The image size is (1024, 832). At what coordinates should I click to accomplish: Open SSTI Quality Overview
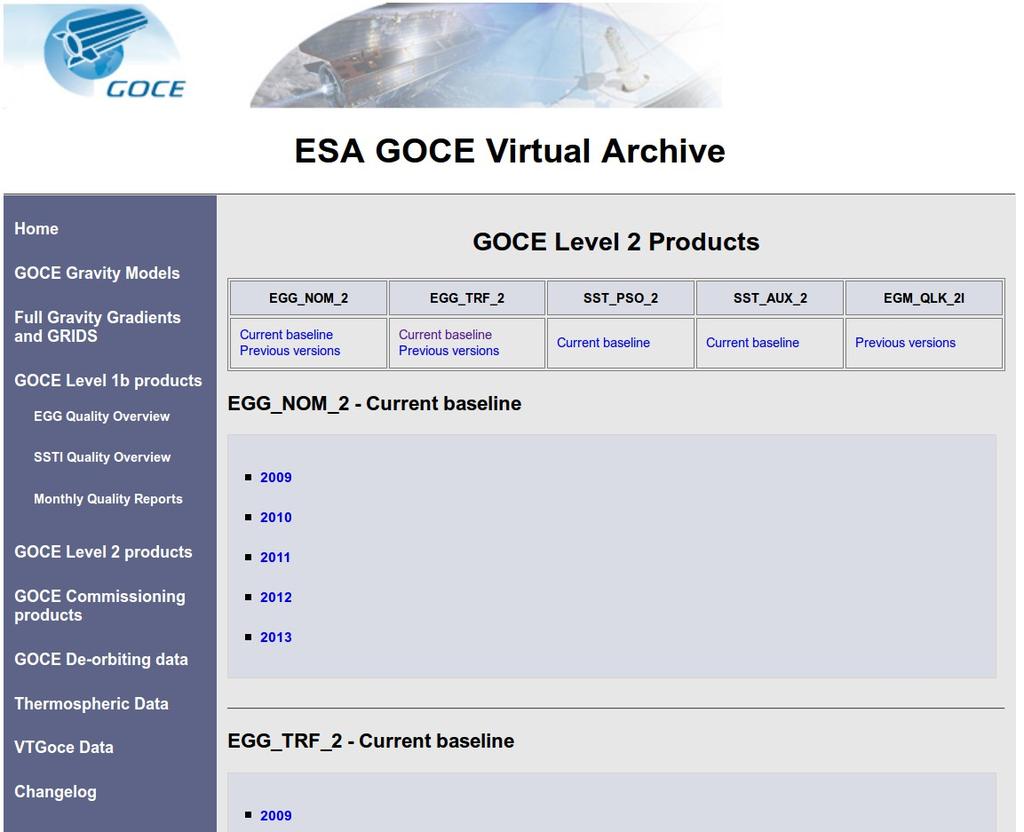coord(102,457)
